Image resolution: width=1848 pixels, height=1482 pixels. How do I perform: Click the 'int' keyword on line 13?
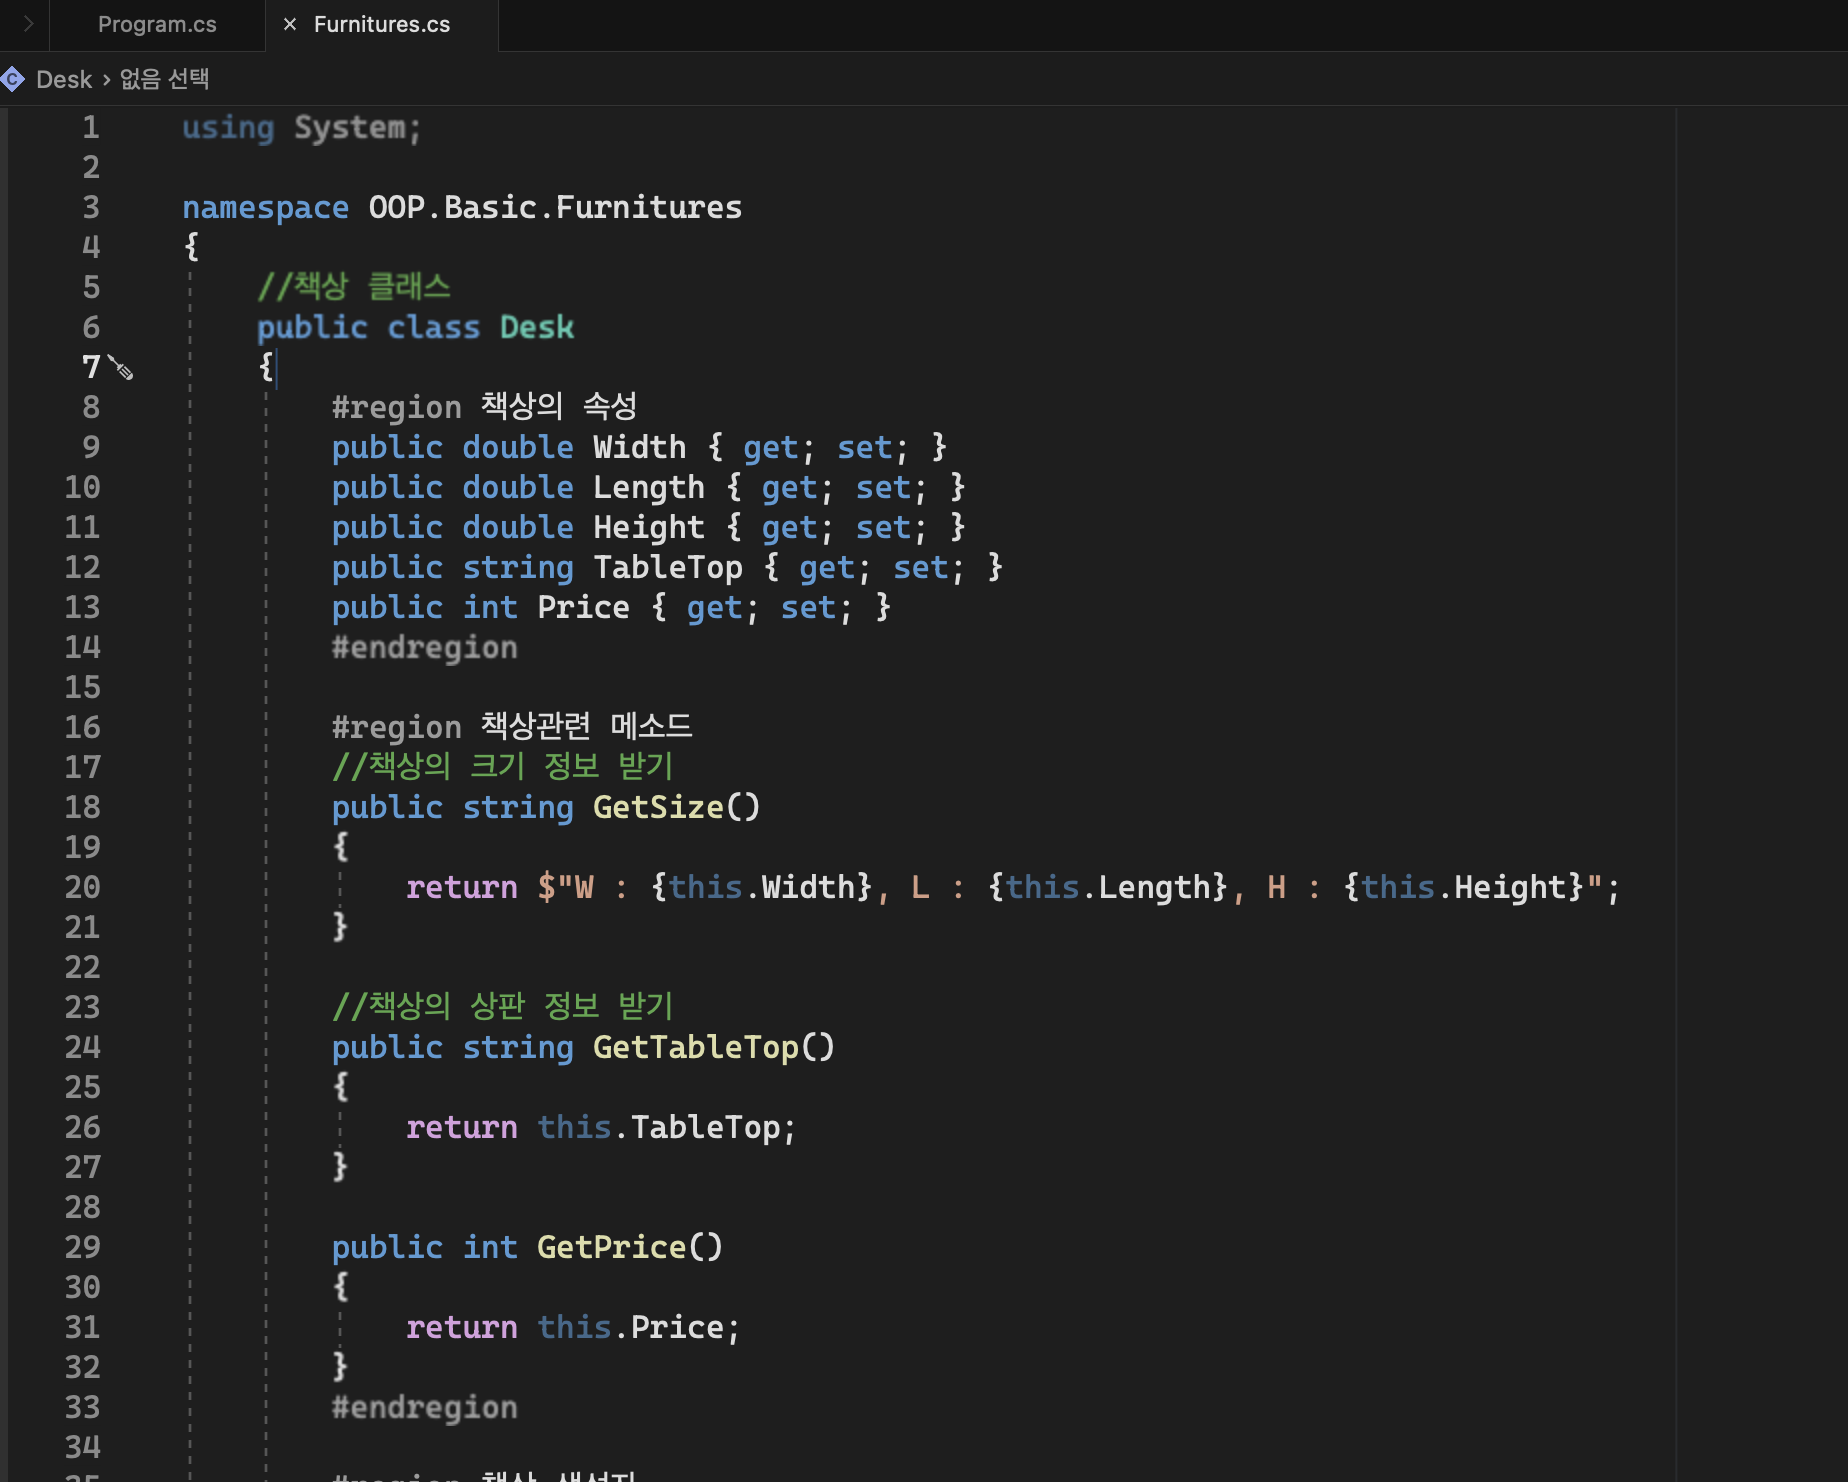pyautogui.click(x=490, y=608)
